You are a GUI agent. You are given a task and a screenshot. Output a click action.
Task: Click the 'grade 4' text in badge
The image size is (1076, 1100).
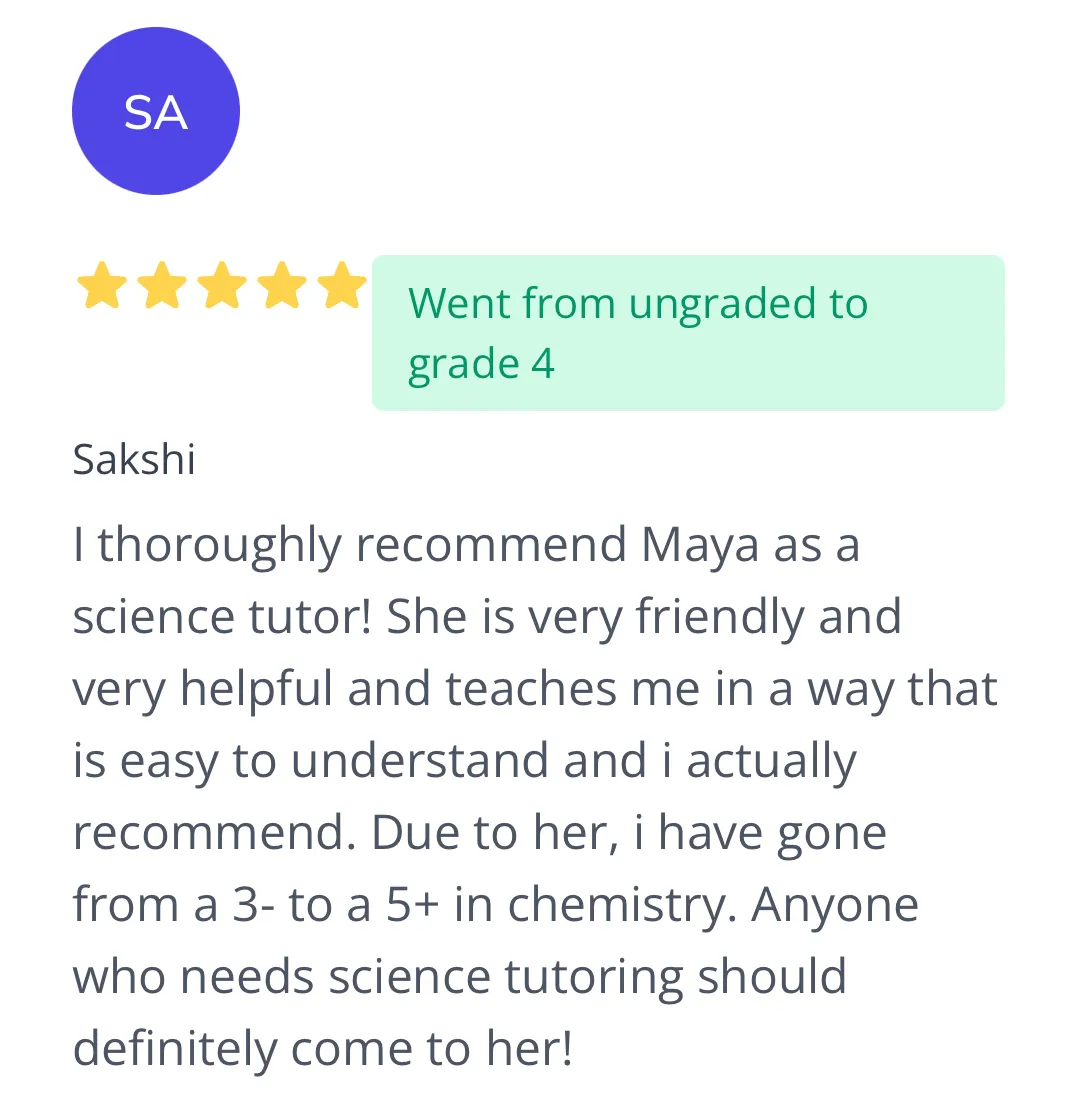[x=481, y=365]
